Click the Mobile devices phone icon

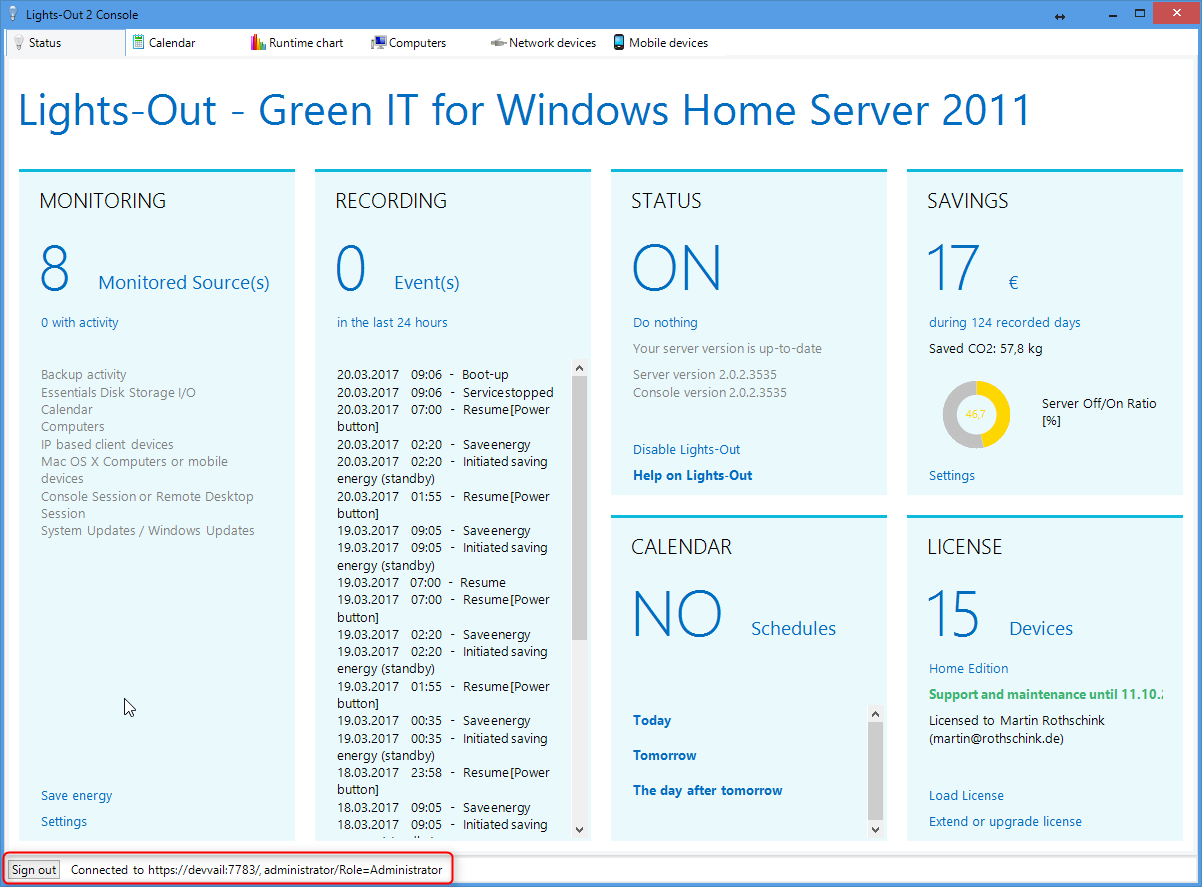619,43
